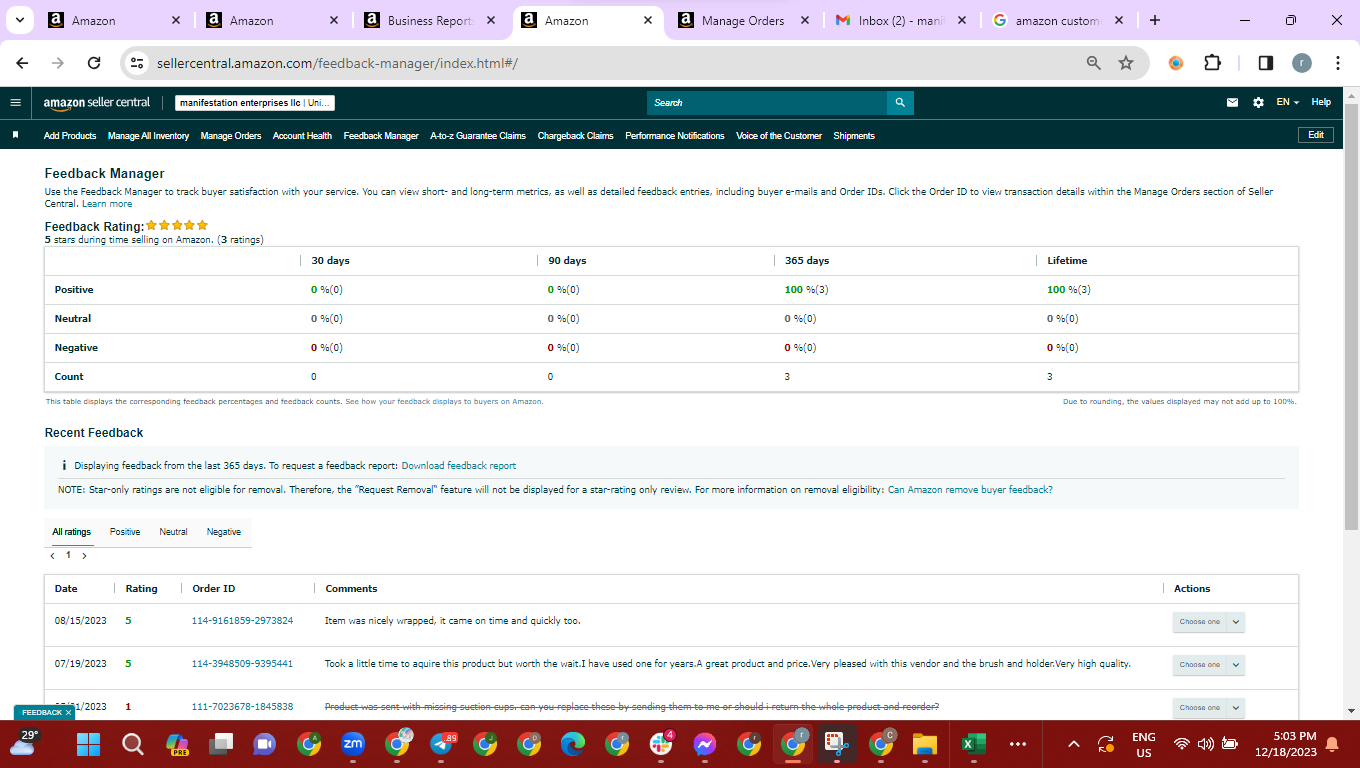
Task: Click the Can Amazon remove buyer feedback link
Action: pyautogui.click(x=970, y=490)
